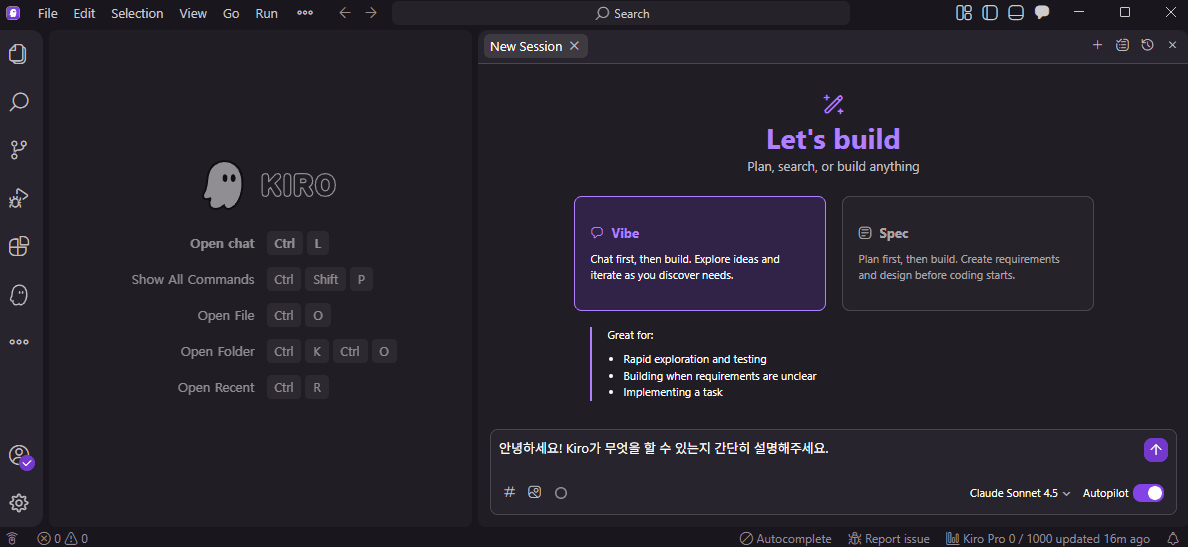Open the Explorer view in activity bar
Viewport: 1188px width, 547px height.
point(18,54)
